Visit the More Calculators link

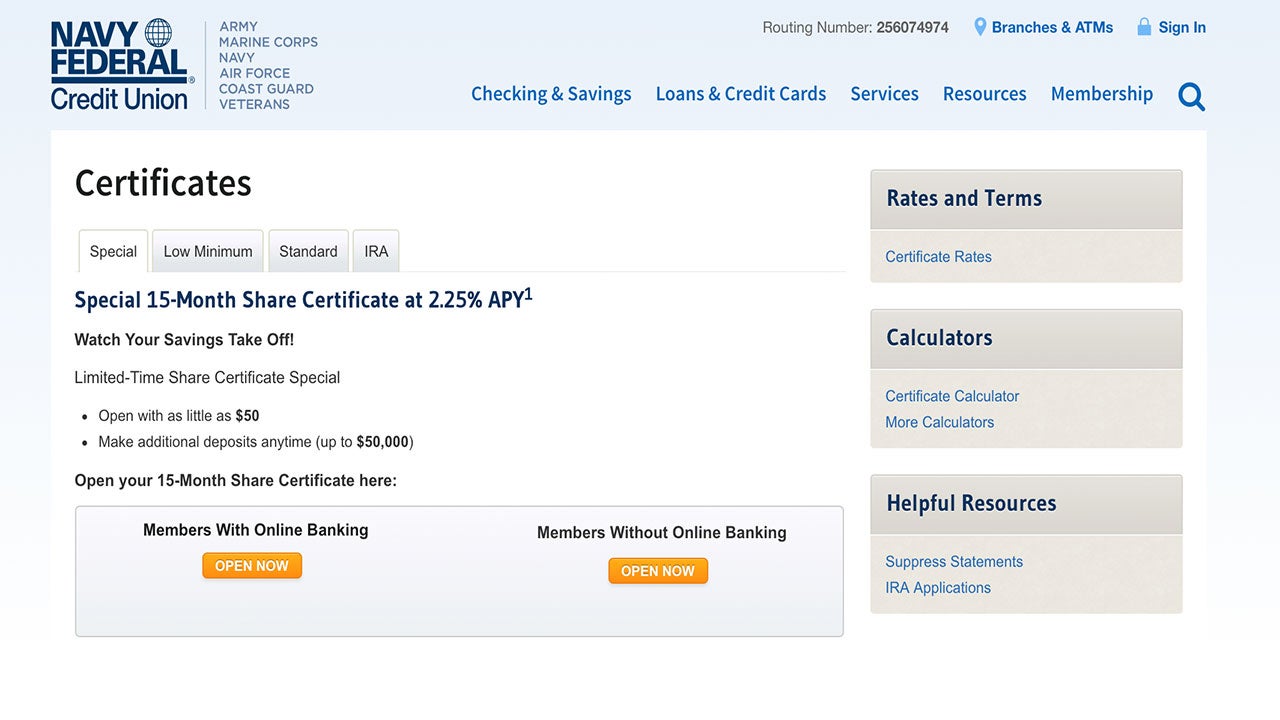(939, 422)
